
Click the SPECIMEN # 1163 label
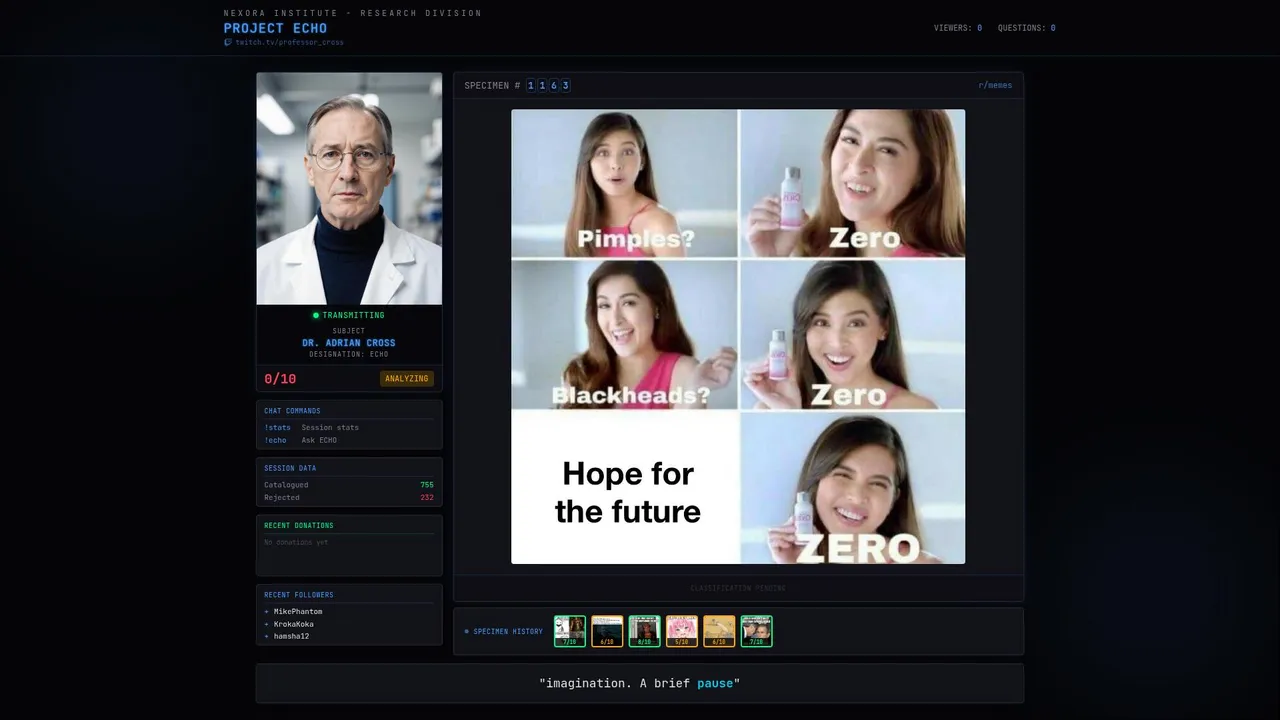(x=517, y=86)
